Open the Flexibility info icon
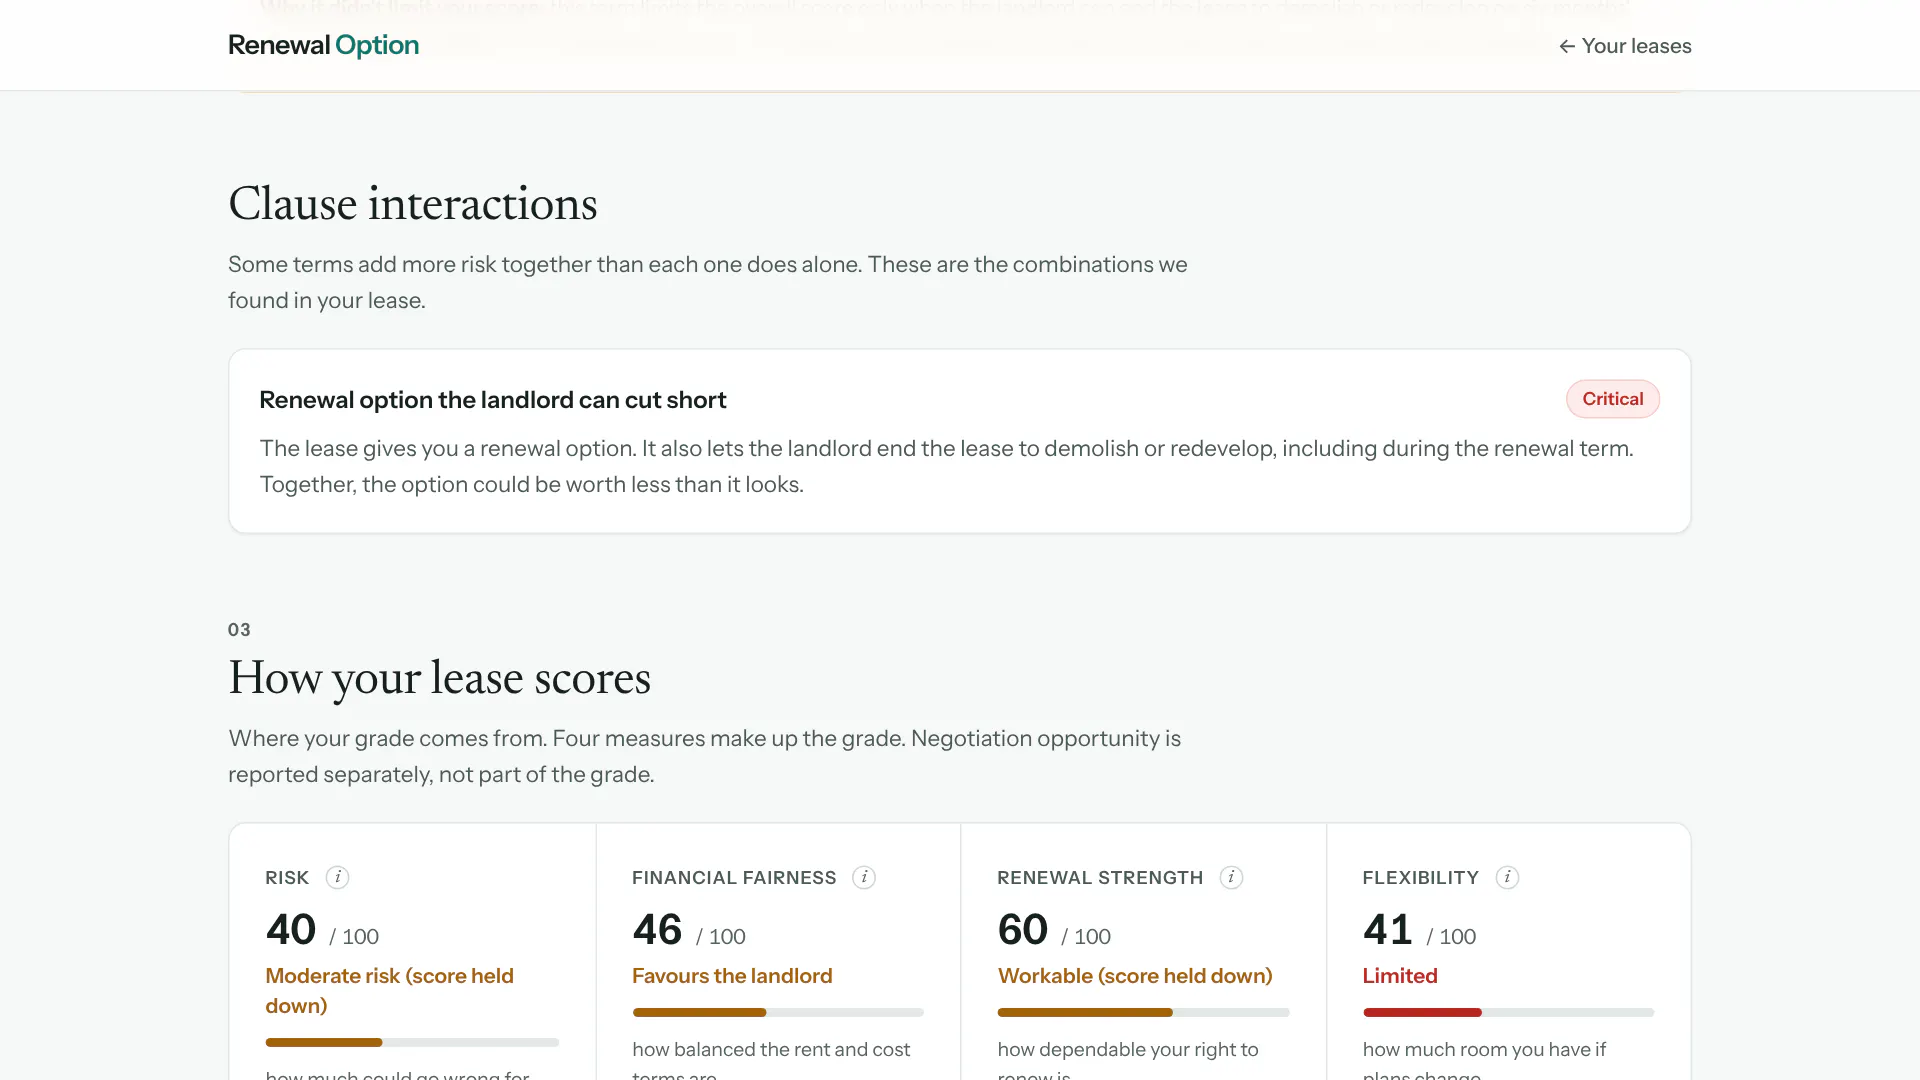 [1507, 877]
